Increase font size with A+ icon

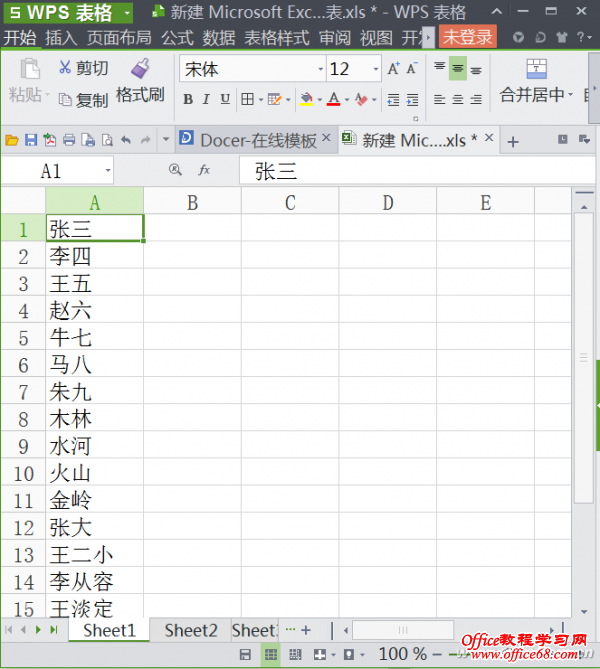(x=393, y=68)
